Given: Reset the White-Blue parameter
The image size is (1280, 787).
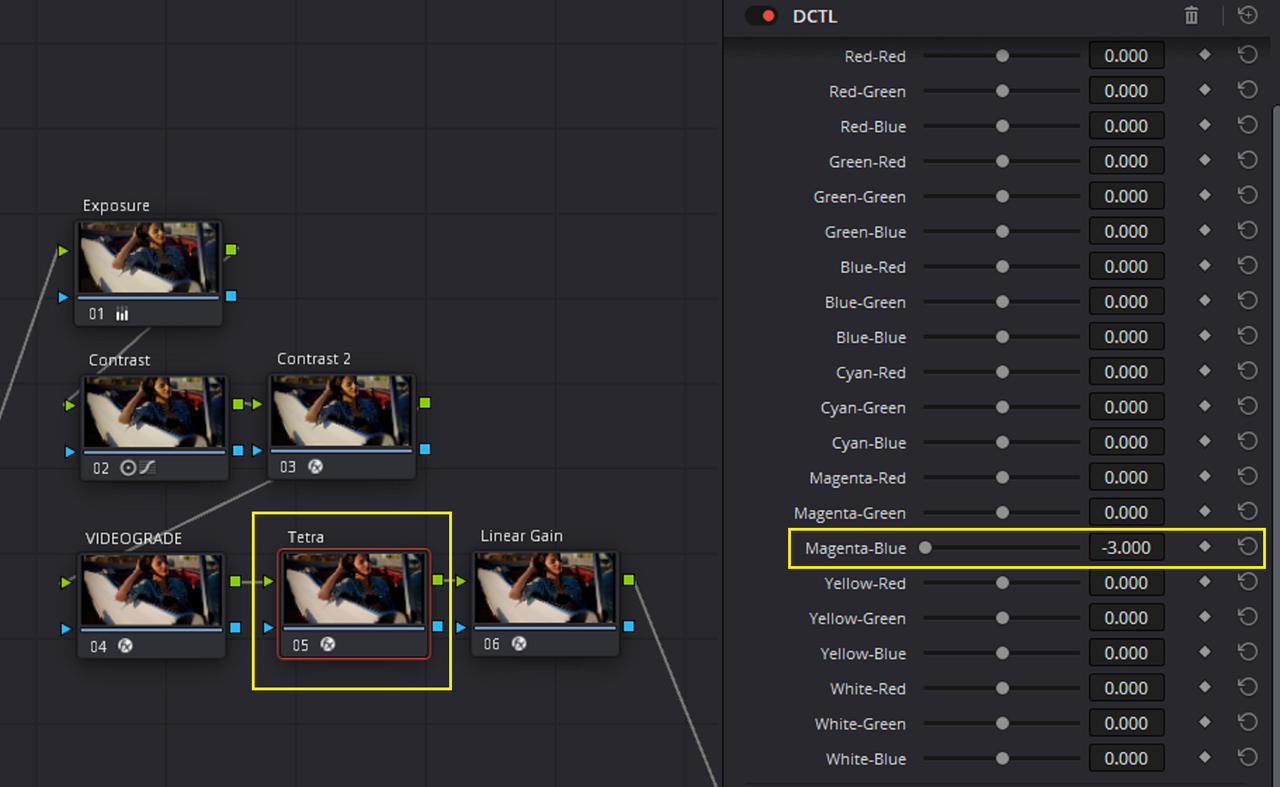Looking at the screenshot, I should point(1248,758).
